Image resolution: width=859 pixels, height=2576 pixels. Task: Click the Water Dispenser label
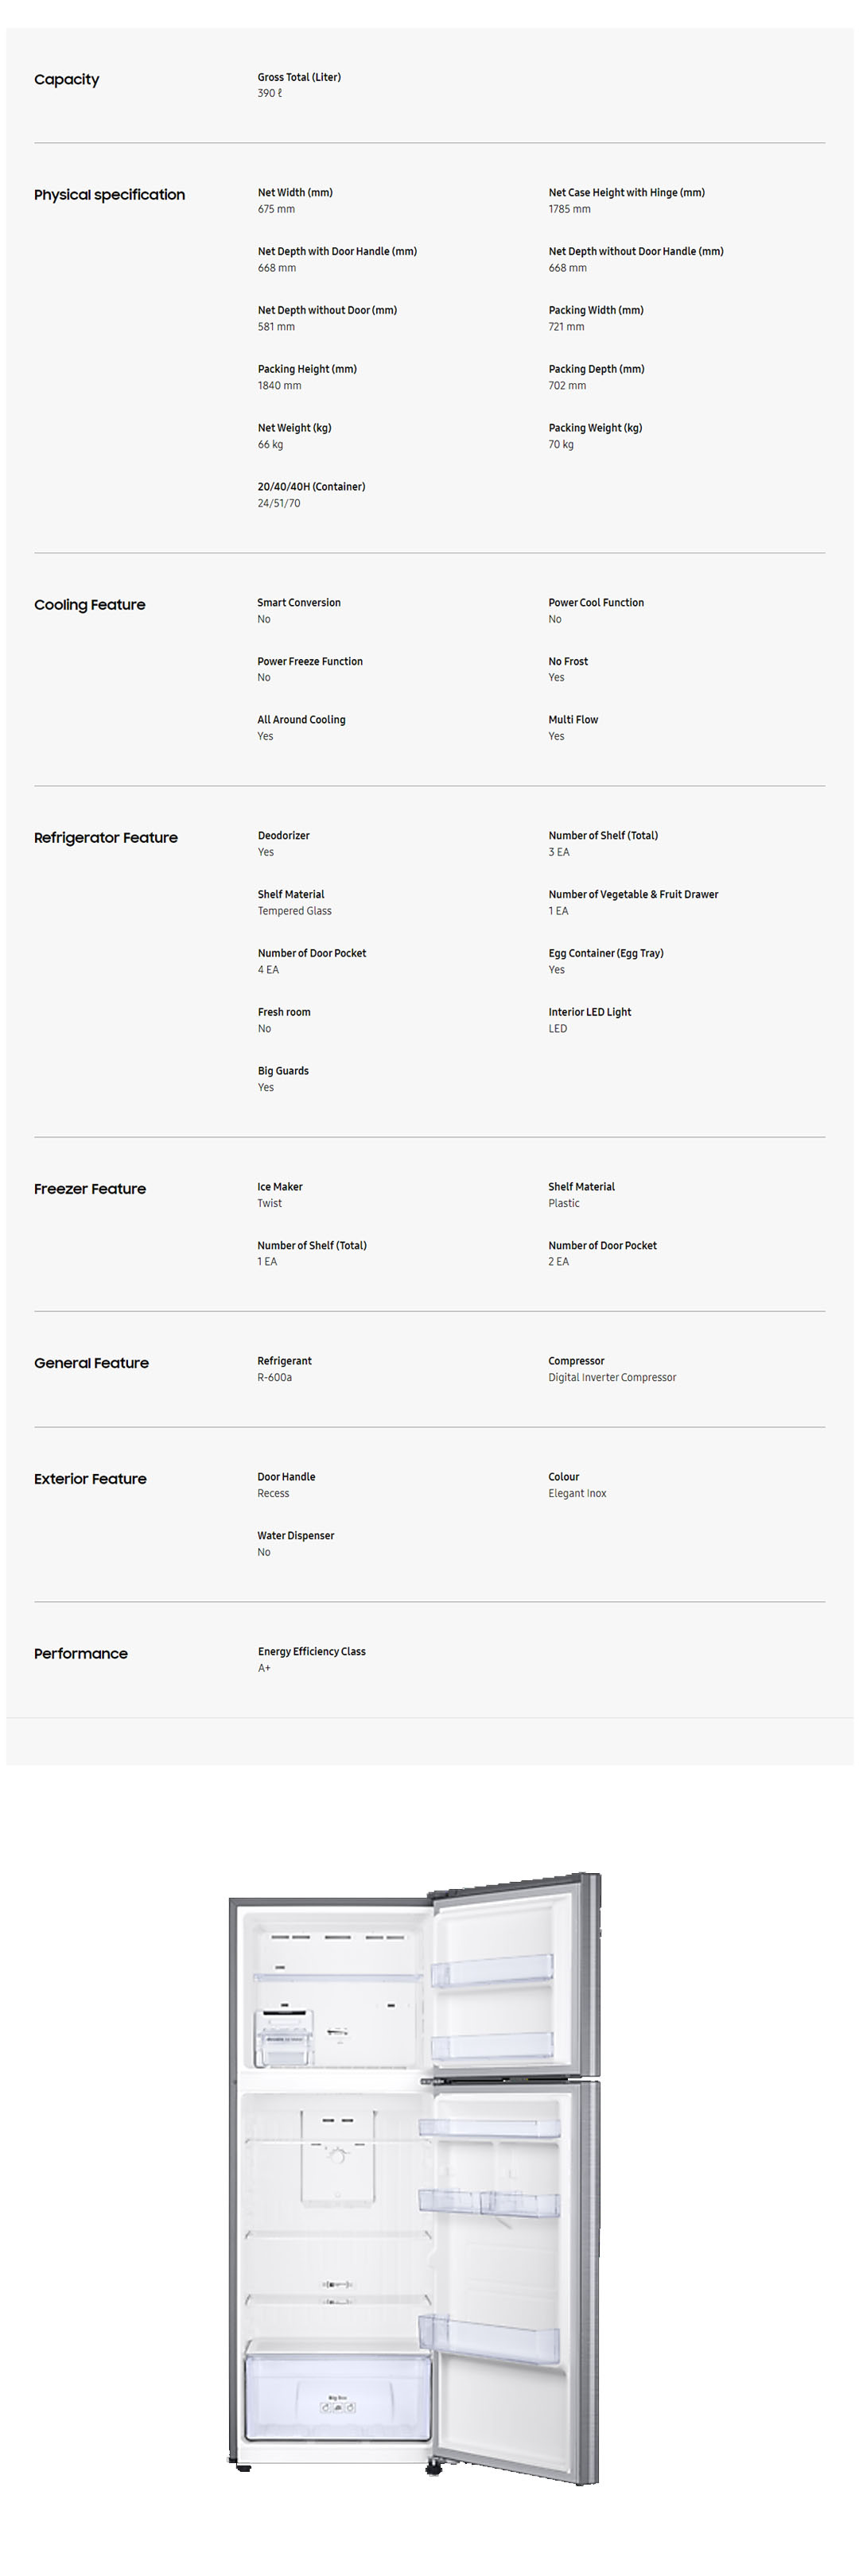pos(296,1536)
